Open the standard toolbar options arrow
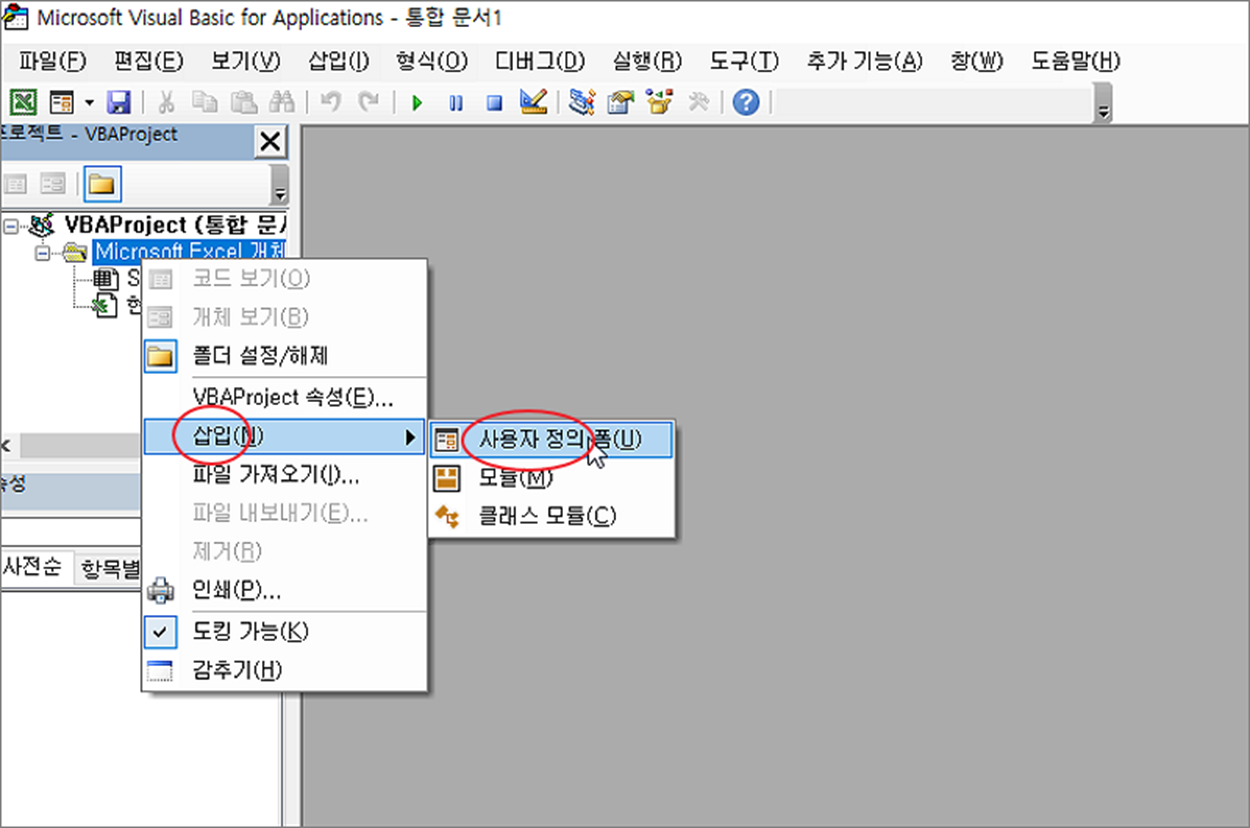Image resolution: width=1250 pixels, height=828 pixels. [x=1104, y=105]
